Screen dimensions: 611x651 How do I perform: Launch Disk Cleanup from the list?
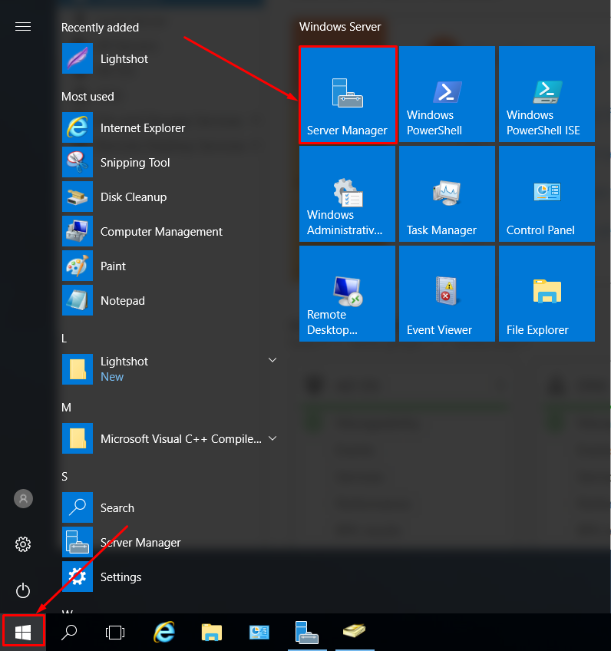tap(169, 197)
